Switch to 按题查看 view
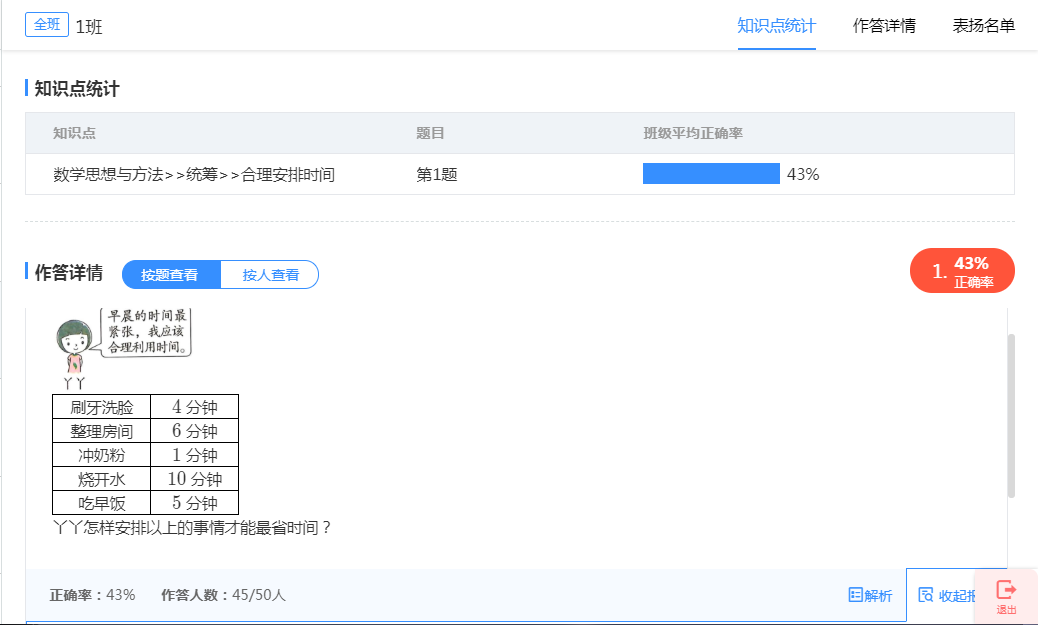The width and height of the screenshot is (1038, 625). (170, 275)
